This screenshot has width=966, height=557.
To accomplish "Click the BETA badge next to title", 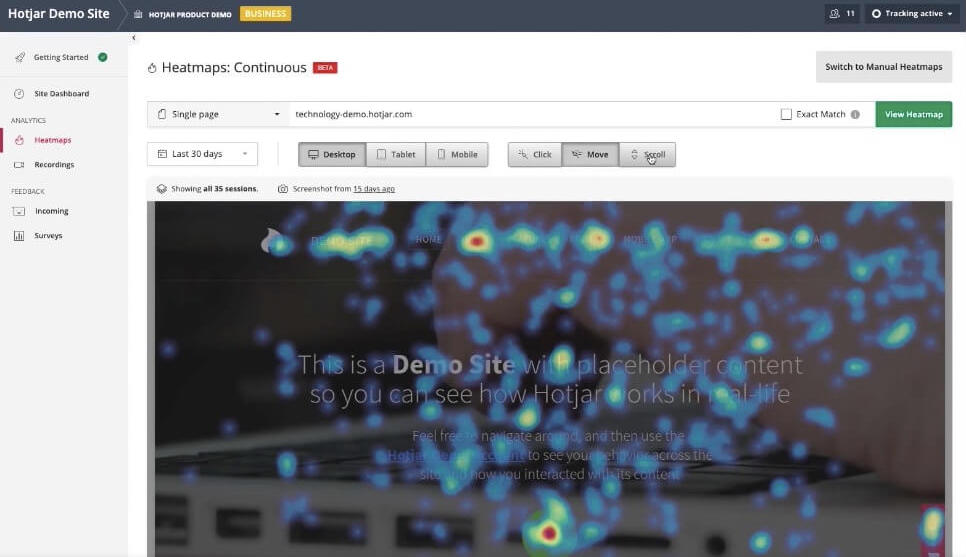I will 325,68.
